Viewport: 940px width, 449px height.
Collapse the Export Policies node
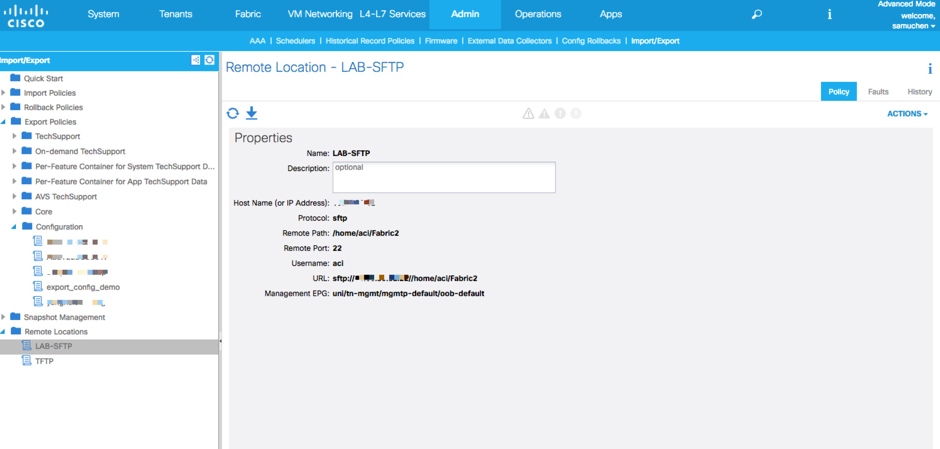click(4, 122)
